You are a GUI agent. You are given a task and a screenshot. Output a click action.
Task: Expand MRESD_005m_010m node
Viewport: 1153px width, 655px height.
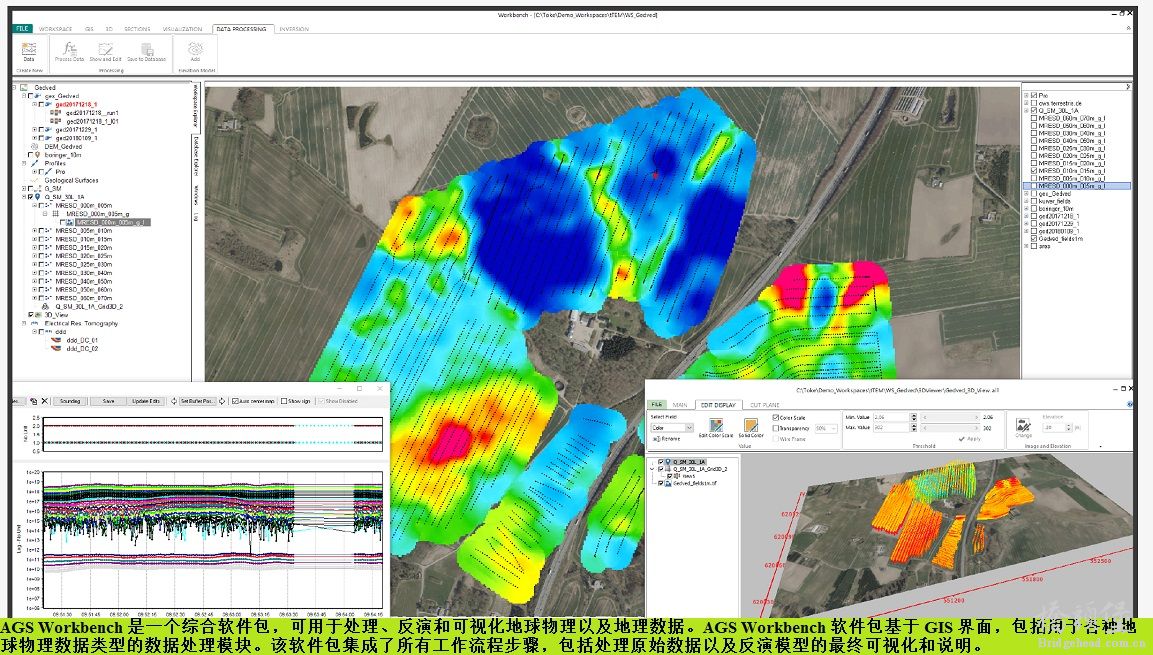point(35,231)
